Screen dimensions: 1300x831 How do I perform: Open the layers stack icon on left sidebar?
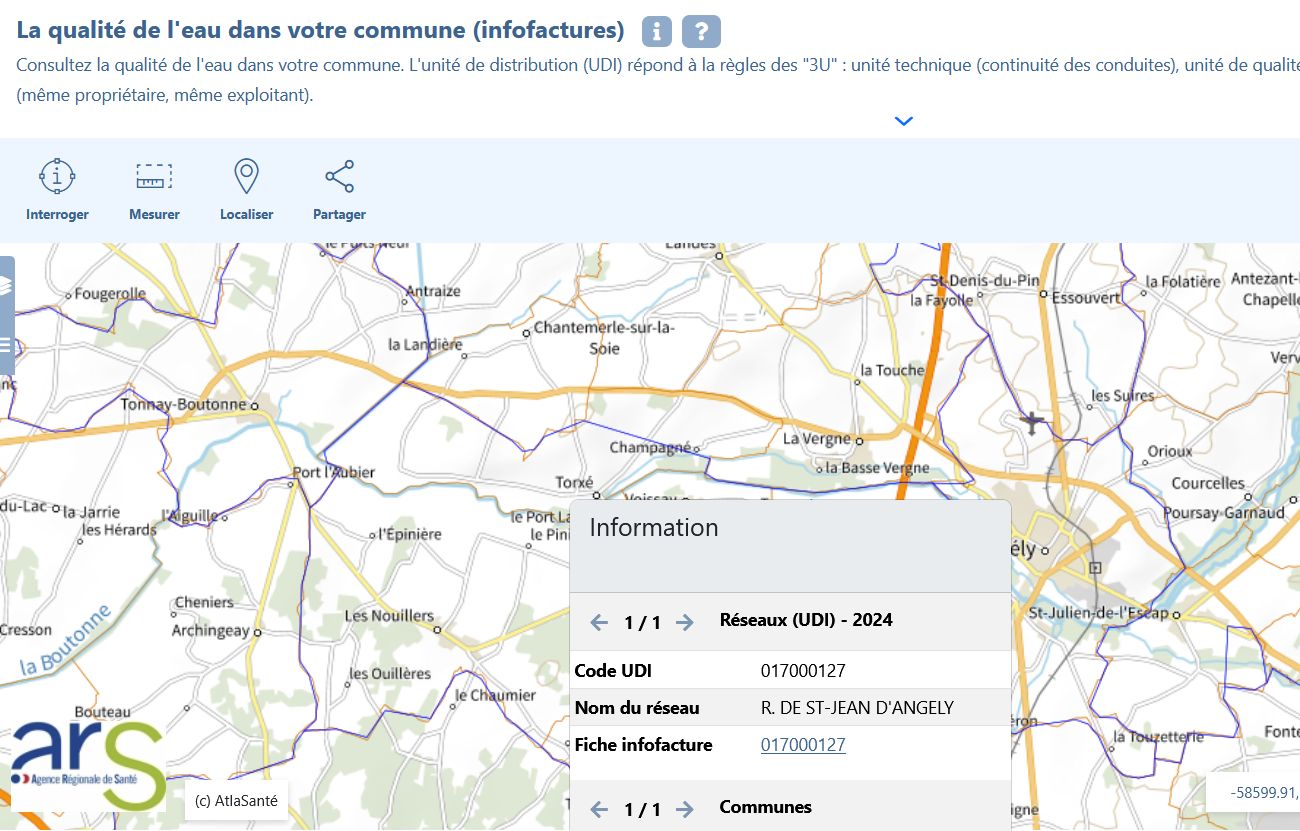pos(6,286)
